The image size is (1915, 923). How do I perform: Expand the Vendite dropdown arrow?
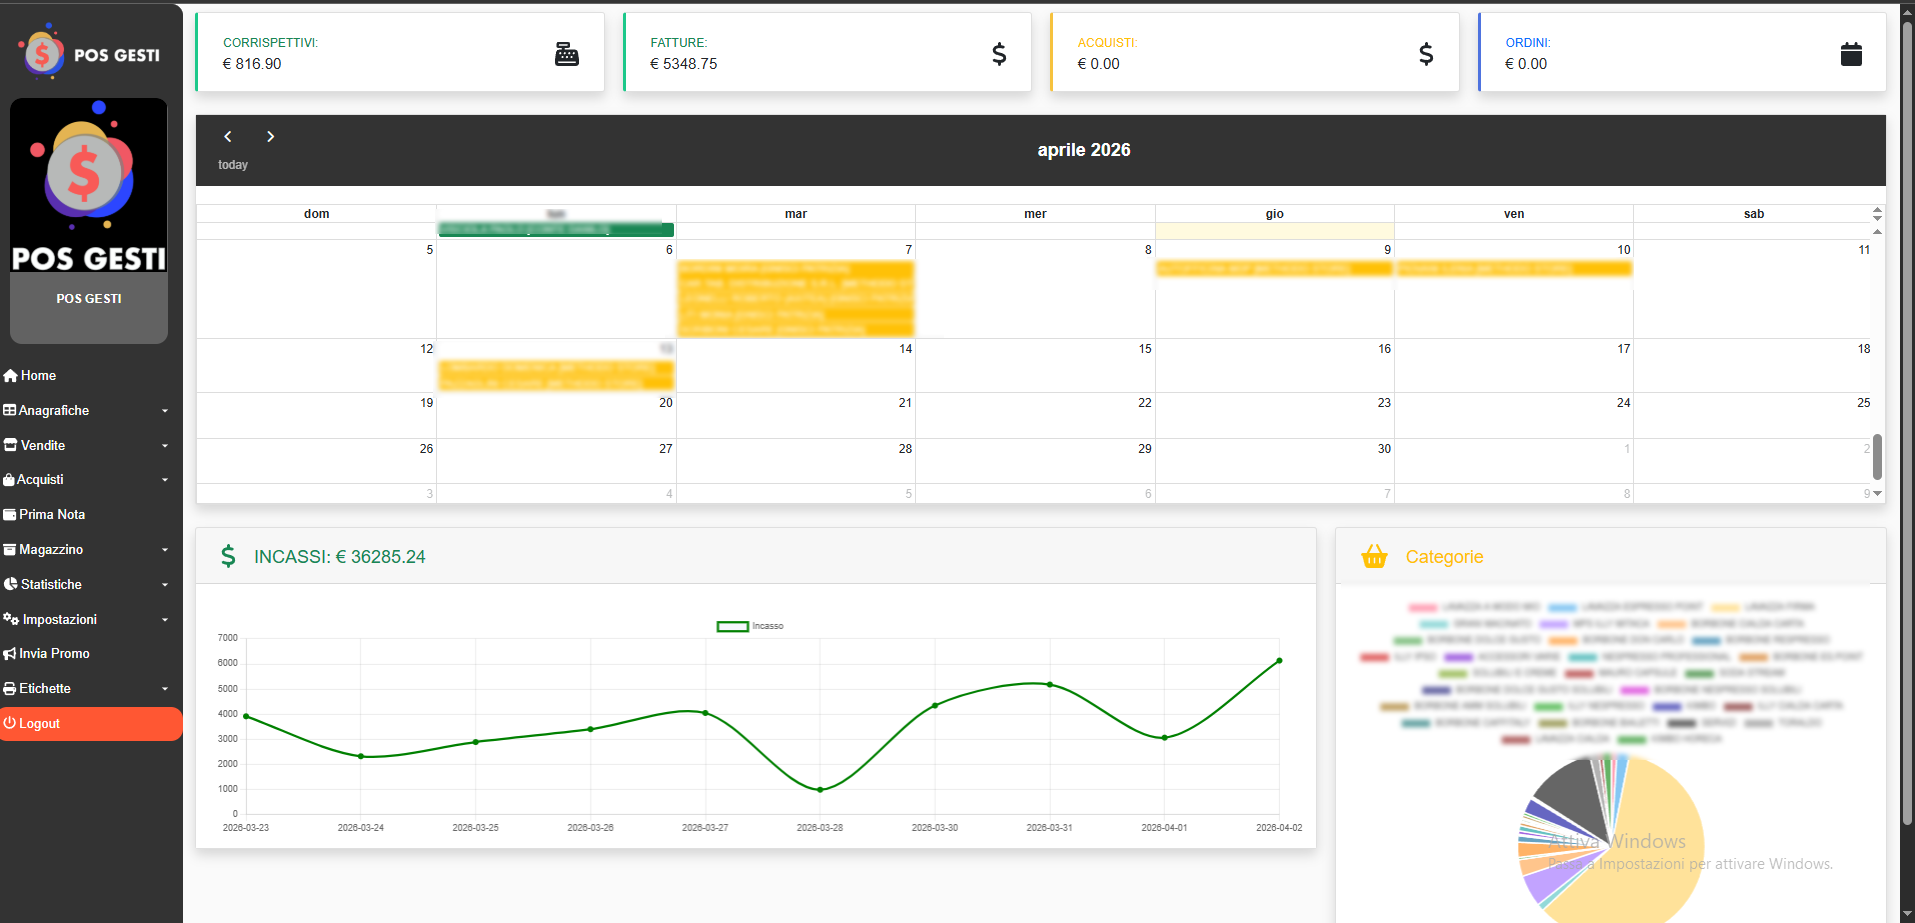(x=165, y=446)
